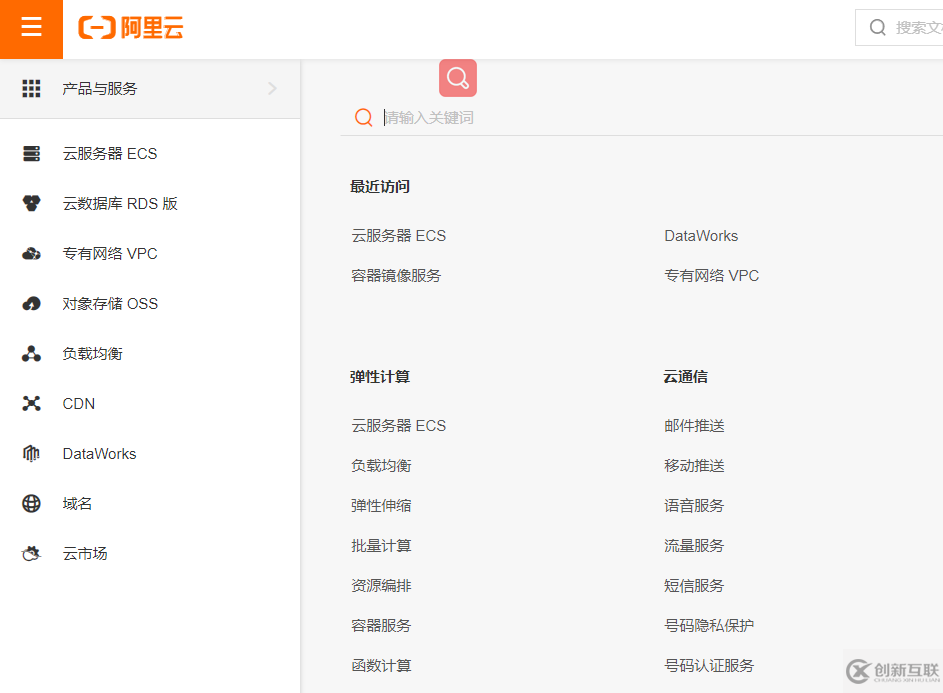Click the pink search button above keyword field
This screenshot has width=943, height=693.
458,78
